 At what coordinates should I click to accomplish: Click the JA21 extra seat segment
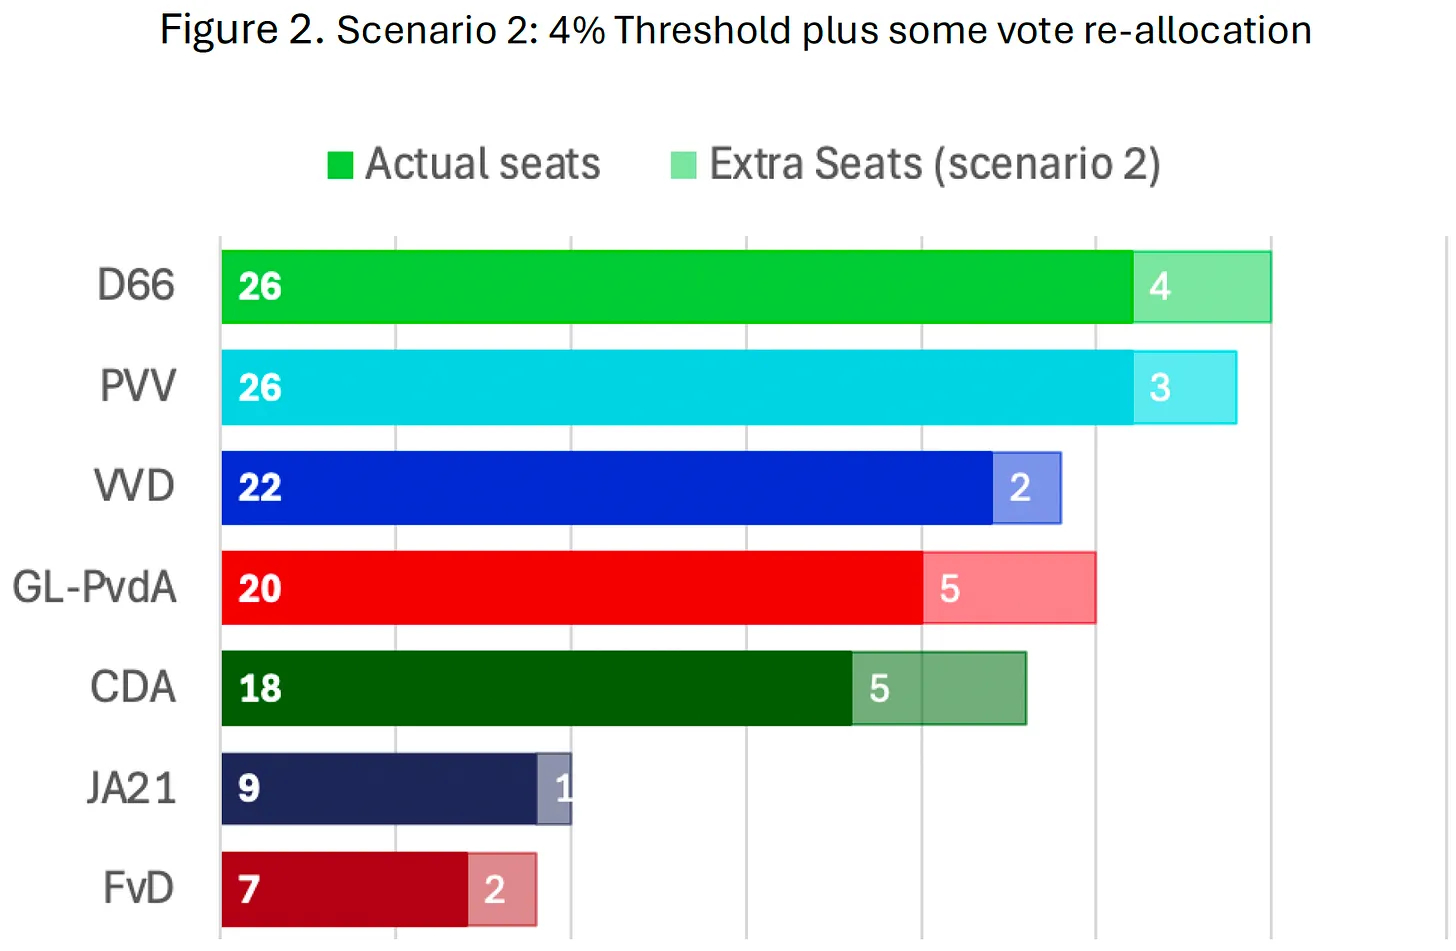pos(554,789)
